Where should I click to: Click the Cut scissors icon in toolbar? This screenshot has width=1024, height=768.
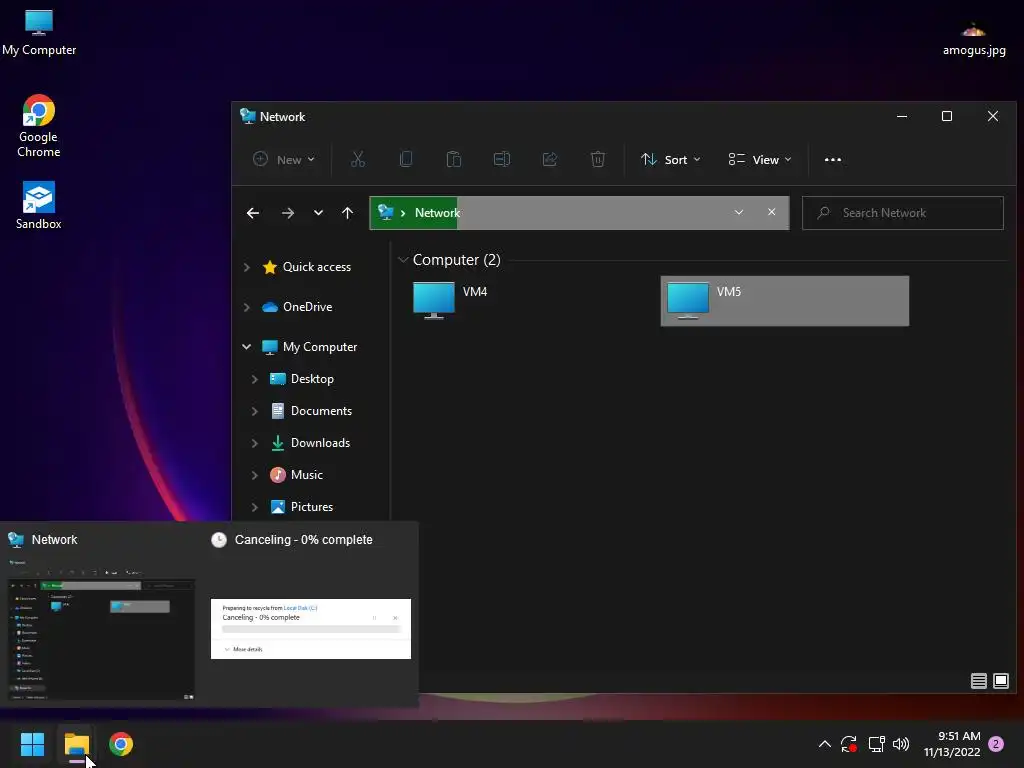(358, 159)
